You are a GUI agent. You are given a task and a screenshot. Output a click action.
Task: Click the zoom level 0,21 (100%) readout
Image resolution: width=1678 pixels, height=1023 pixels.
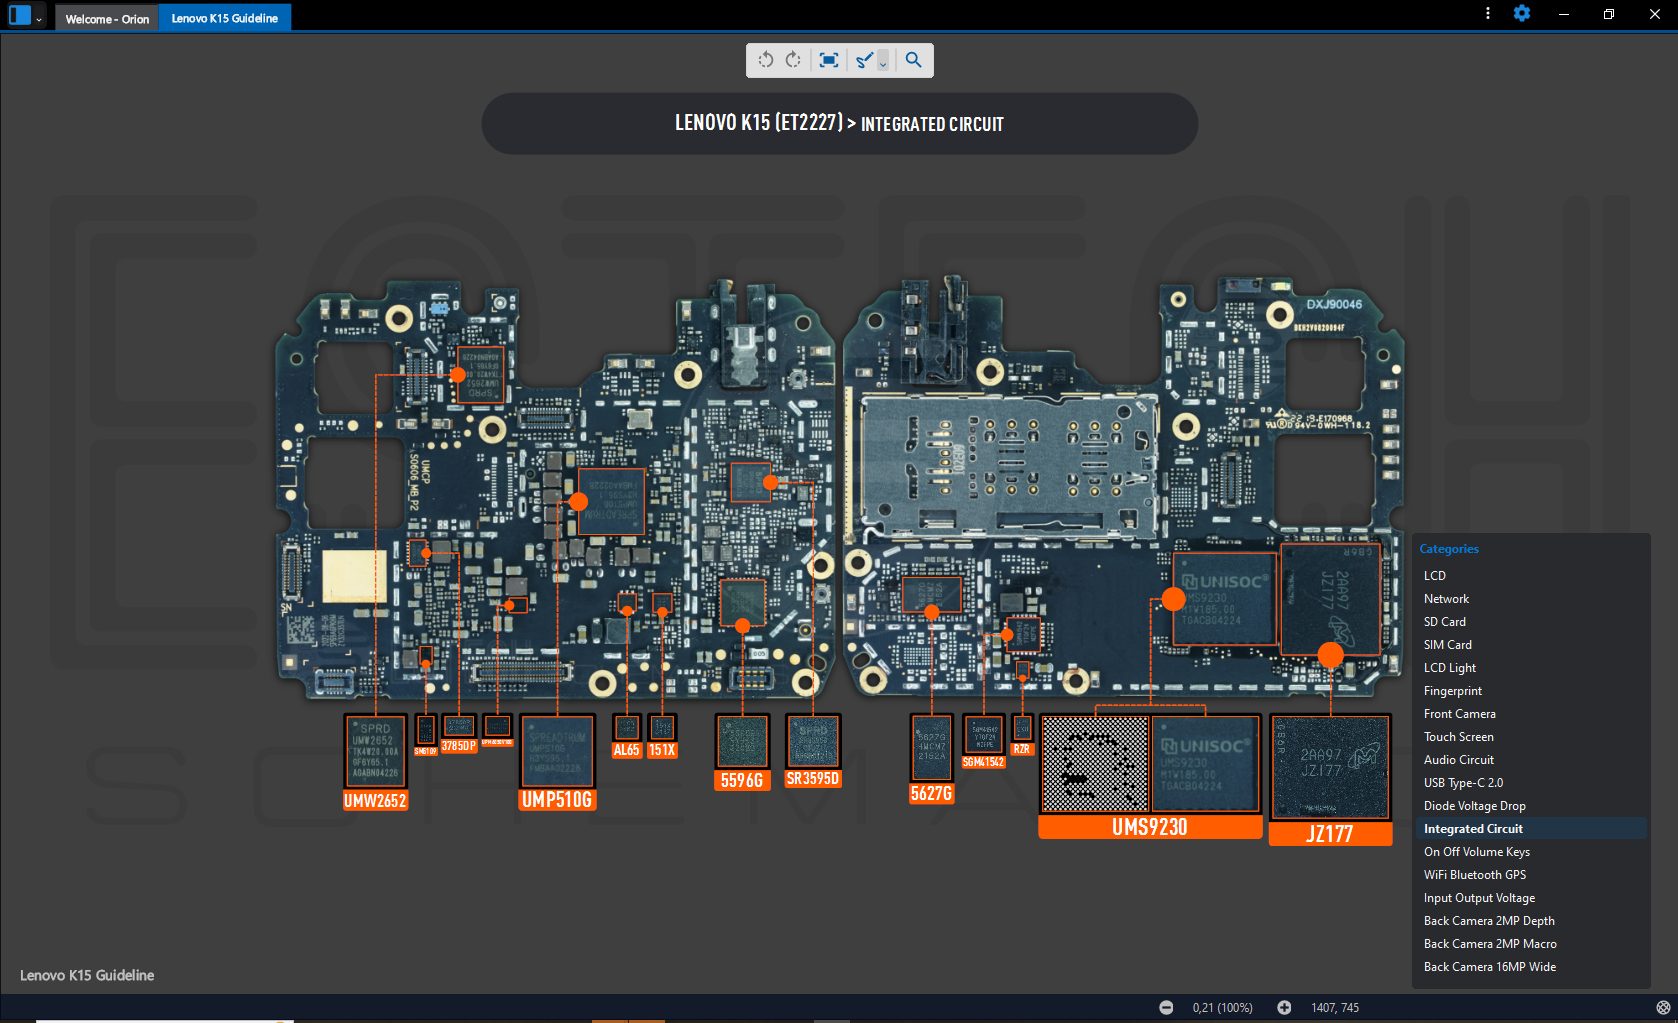pos(1222,1008)
